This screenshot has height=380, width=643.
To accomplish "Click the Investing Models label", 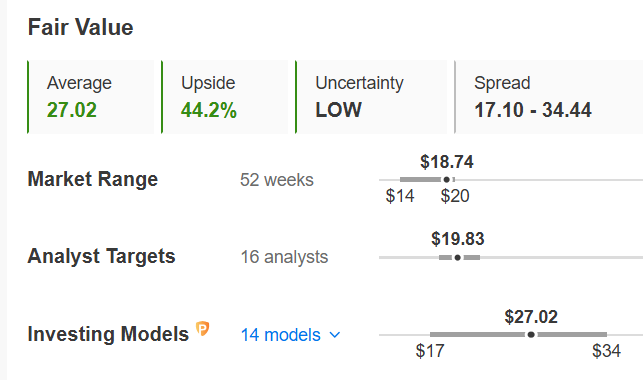I will [x=108, y=334].
